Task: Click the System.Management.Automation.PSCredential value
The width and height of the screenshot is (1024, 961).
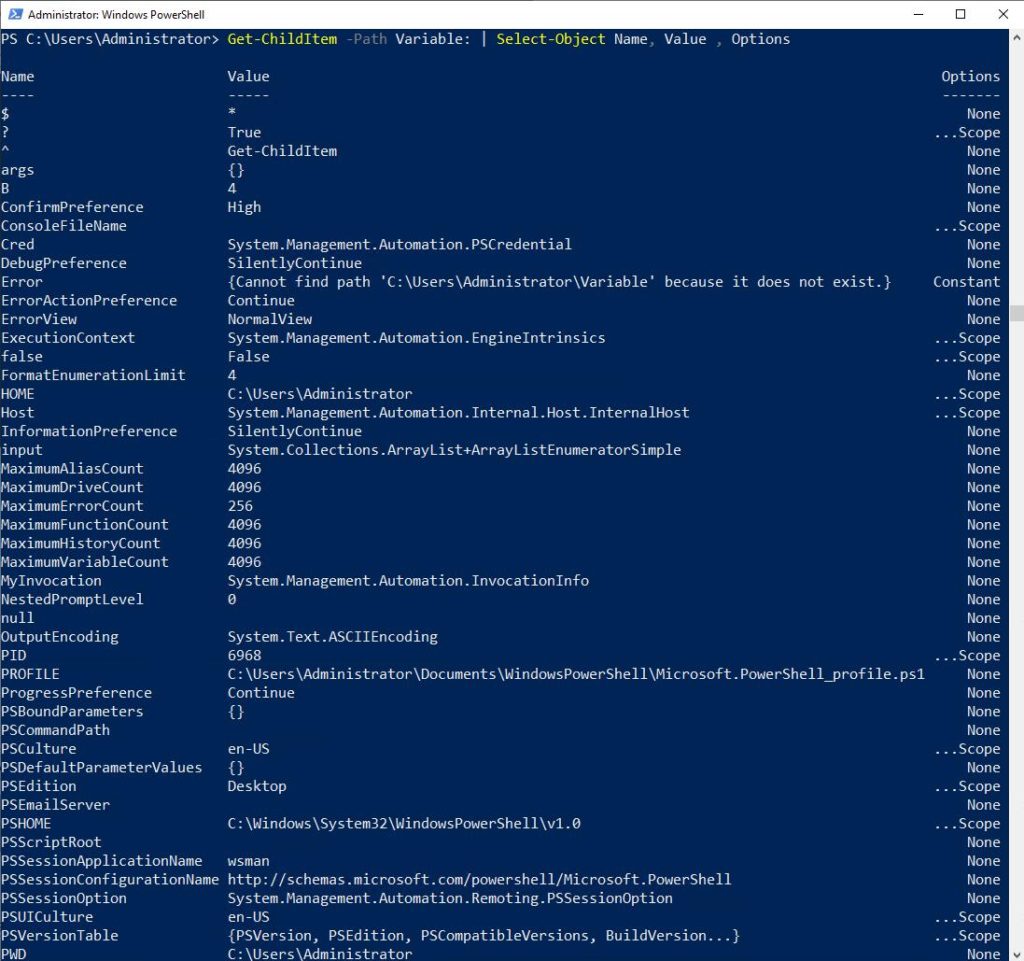Action: (x=400, y=244)
